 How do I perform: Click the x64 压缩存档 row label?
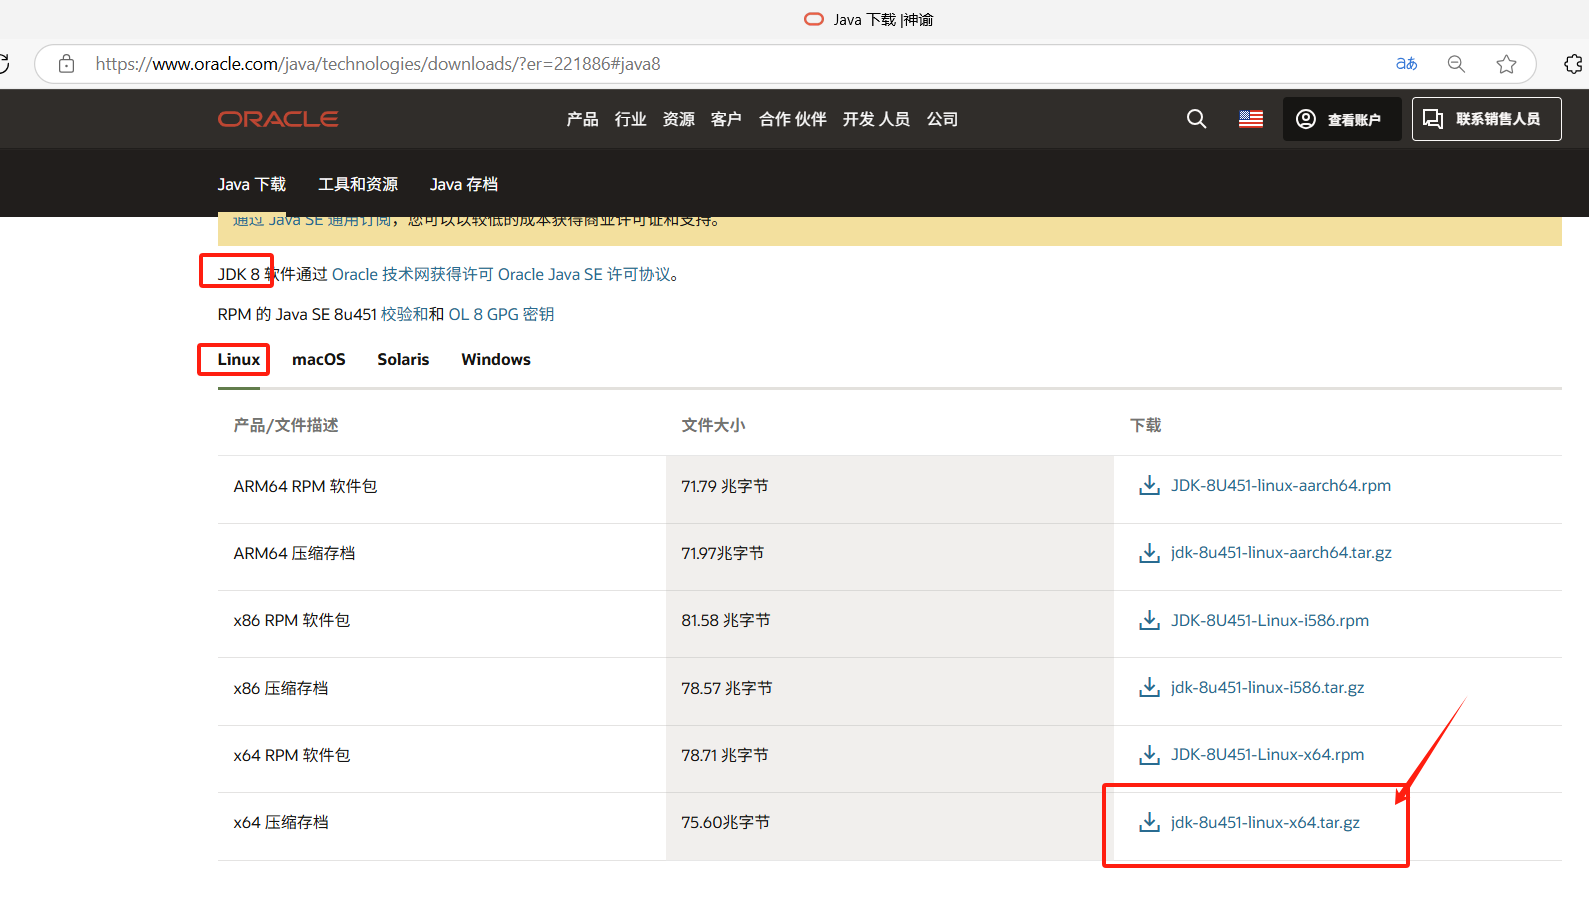point(281,823)
